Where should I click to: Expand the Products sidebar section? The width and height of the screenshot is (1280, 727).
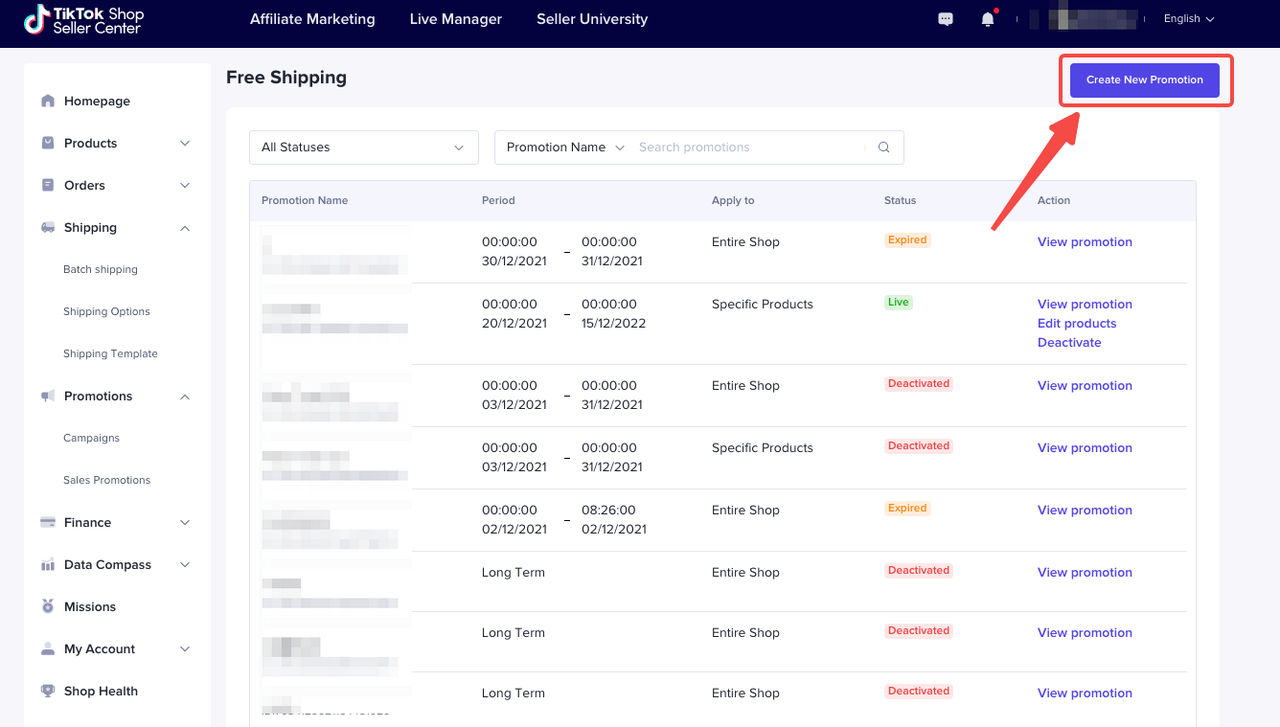coord(184,143)
